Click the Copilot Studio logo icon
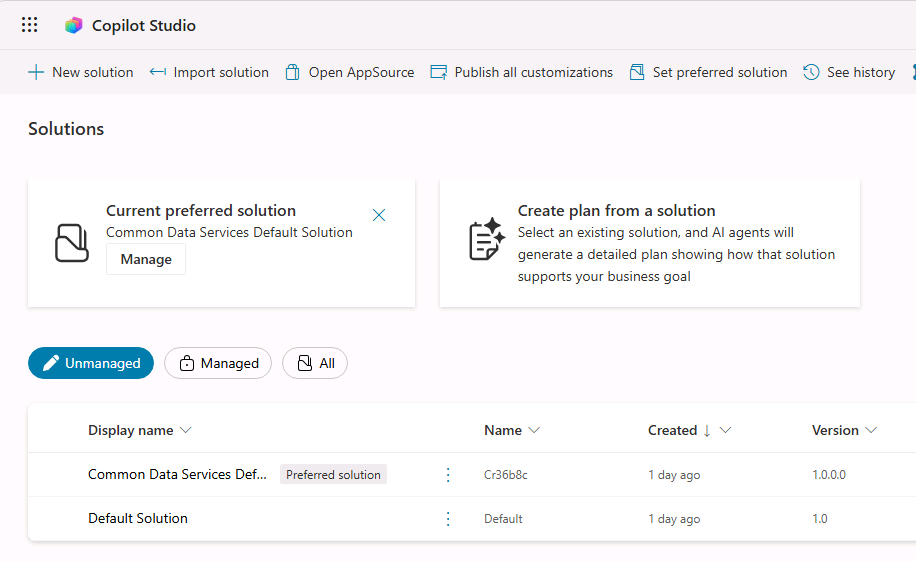The width and height of the screenshot is (916, 562). (74, 25)
